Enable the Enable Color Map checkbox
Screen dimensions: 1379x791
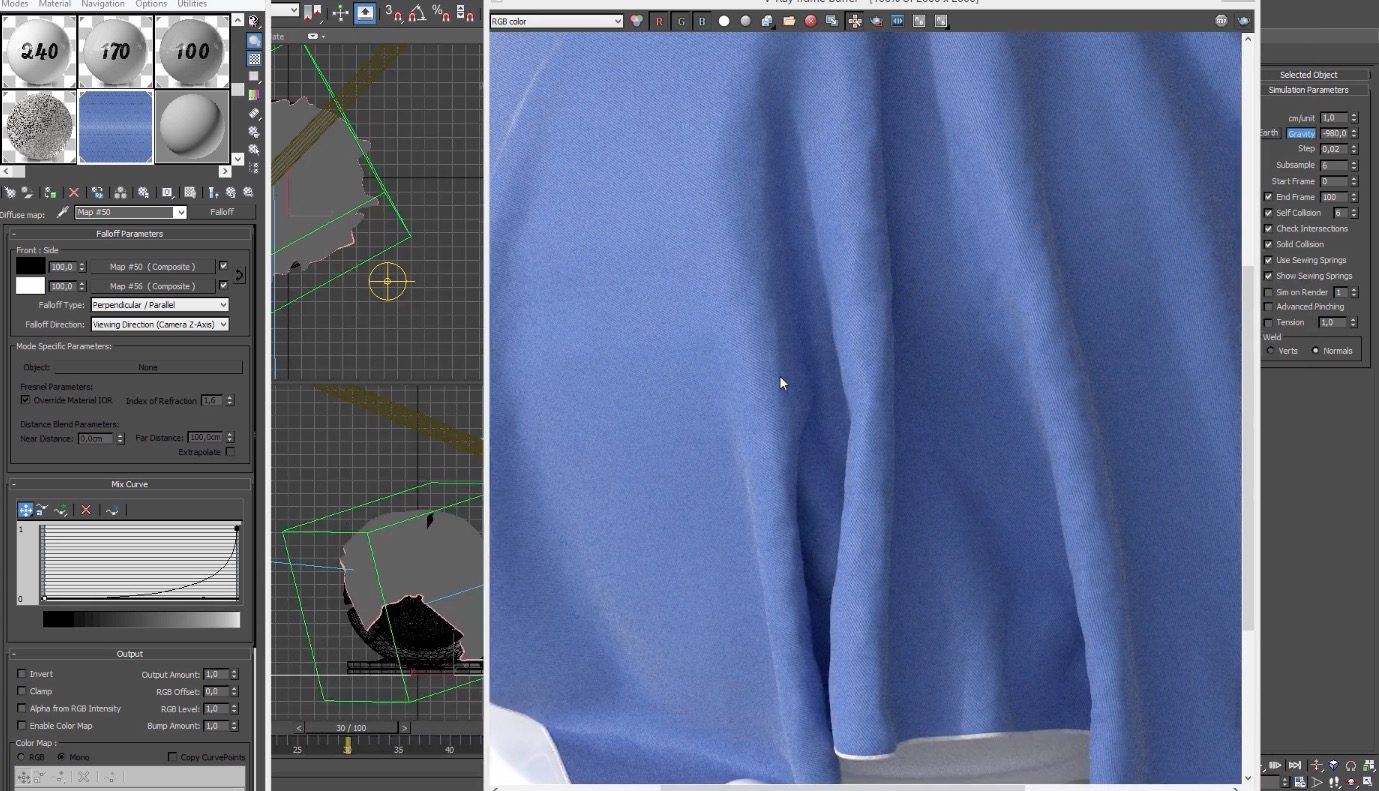(22, 725)
